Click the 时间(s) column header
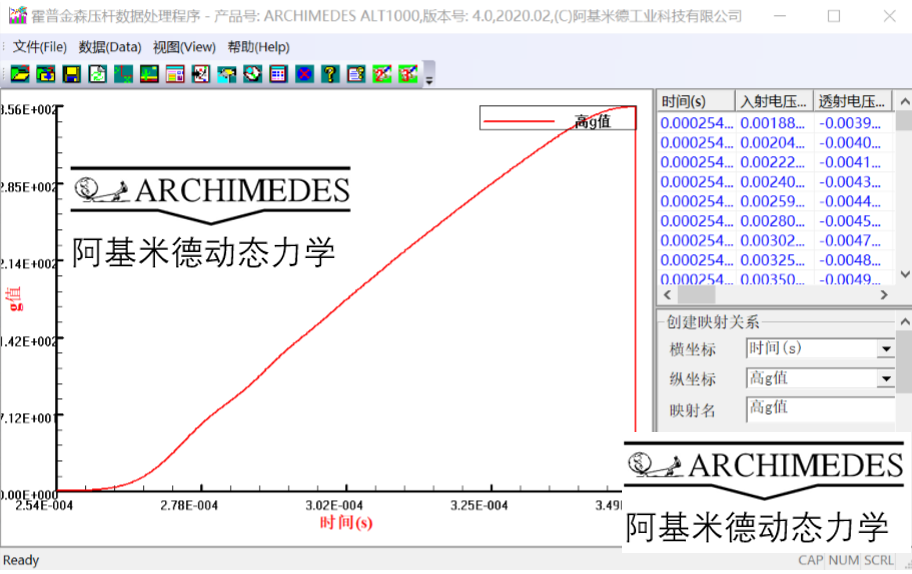 tap(696, 101)
